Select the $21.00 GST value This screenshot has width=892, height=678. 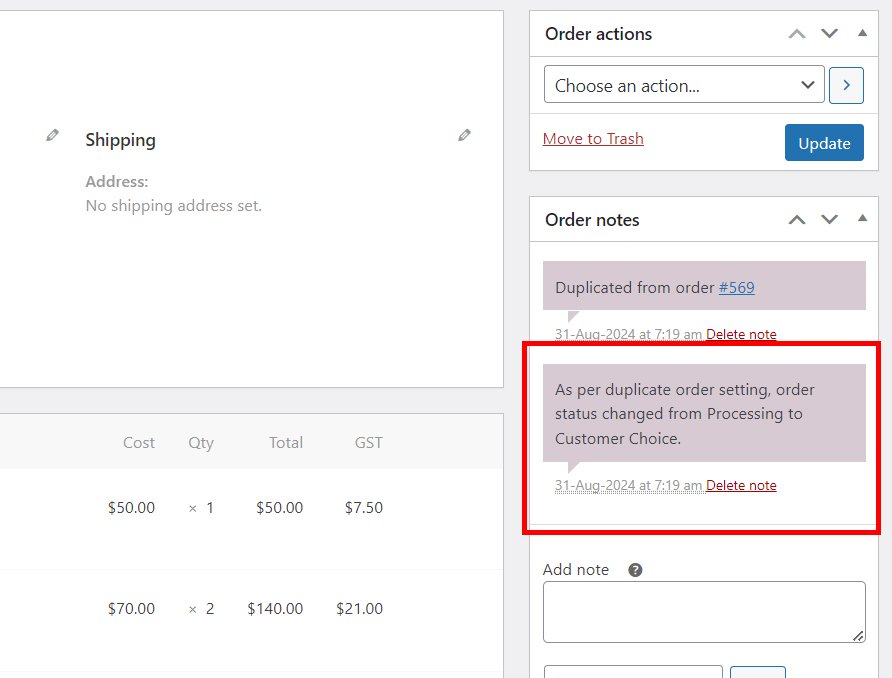[x=360, y=609]
